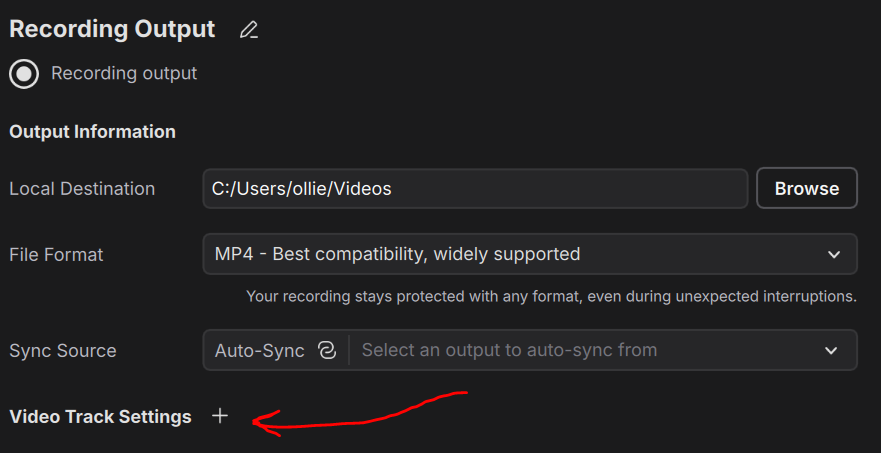Click the Auto-Sync link icon
Image resolution: width=881 pixels, height=453 pixels.
click(x=326, y=350)
